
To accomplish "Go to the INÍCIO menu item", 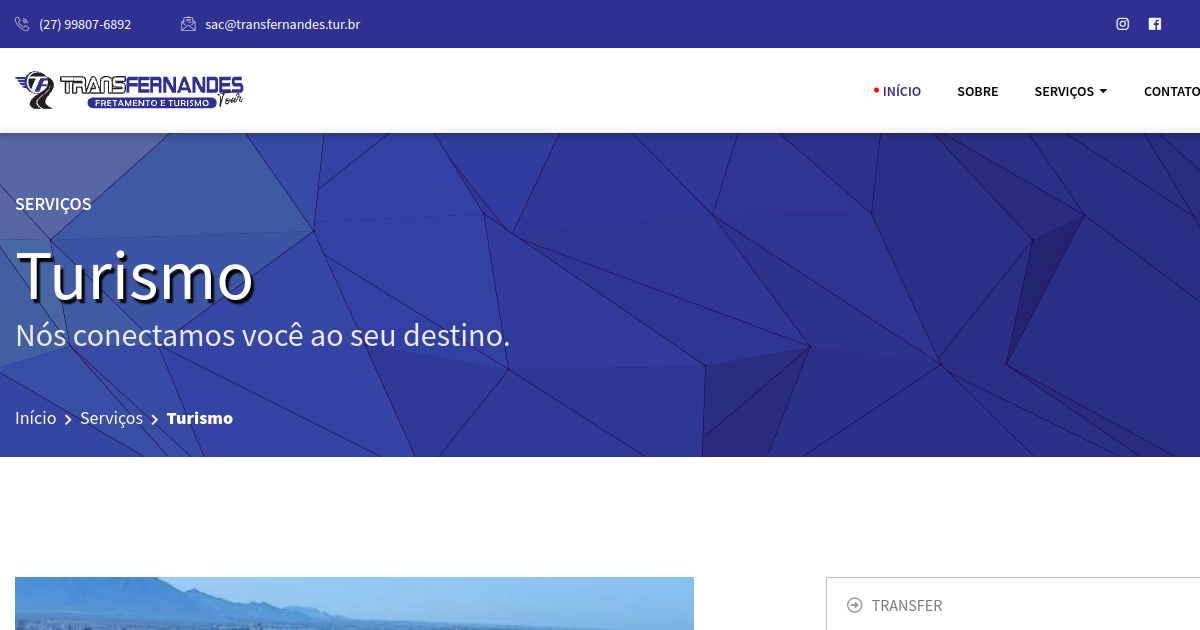I will click(x=902, y=91).
